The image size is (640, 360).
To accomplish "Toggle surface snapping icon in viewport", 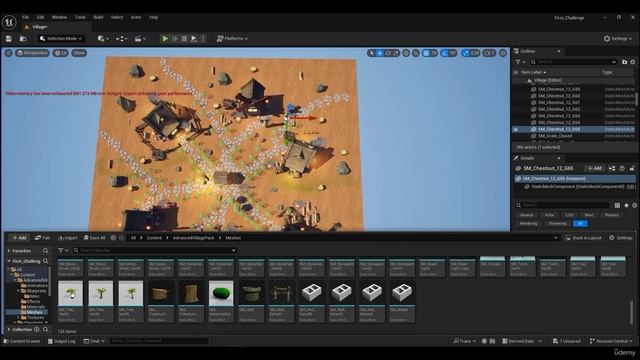I will 416,53.
